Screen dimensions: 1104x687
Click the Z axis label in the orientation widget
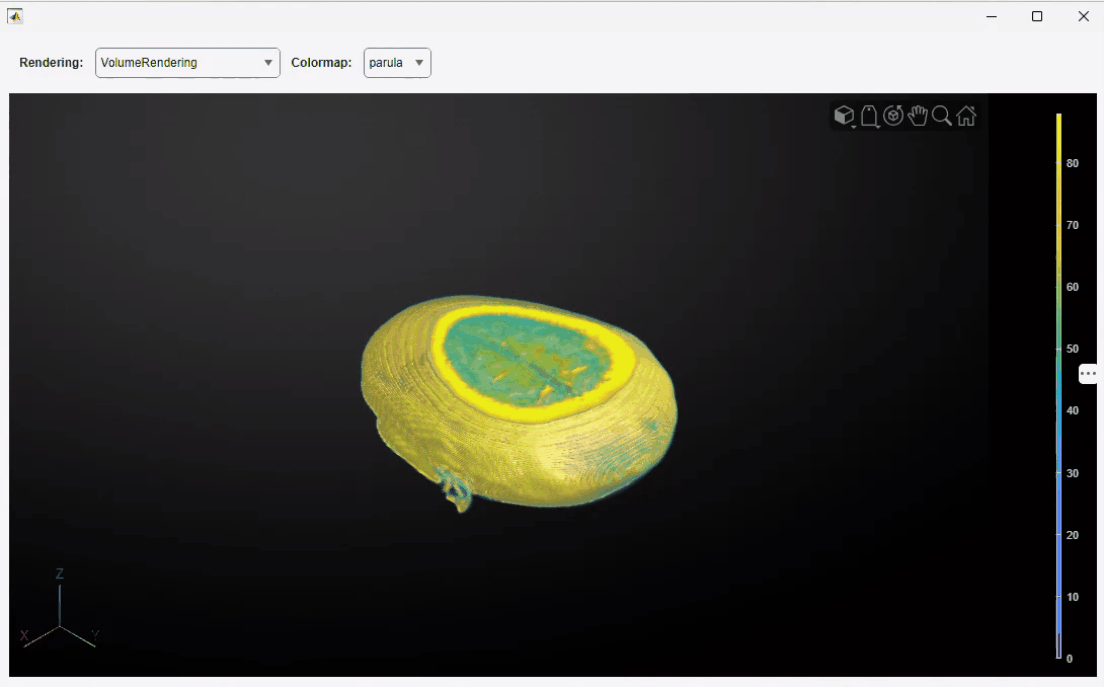[60, 574]
